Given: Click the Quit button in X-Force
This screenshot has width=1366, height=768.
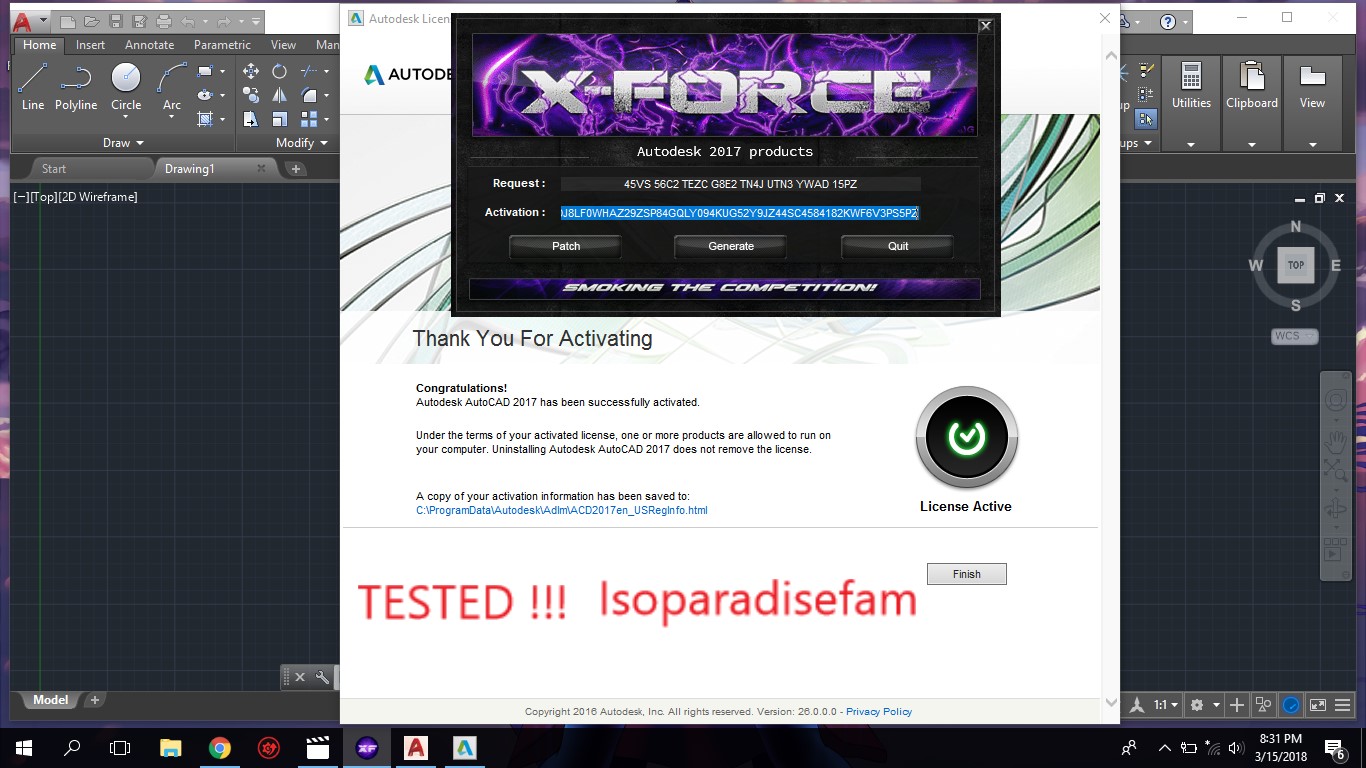Looking at the screenshot, I should tap(898, 246).
